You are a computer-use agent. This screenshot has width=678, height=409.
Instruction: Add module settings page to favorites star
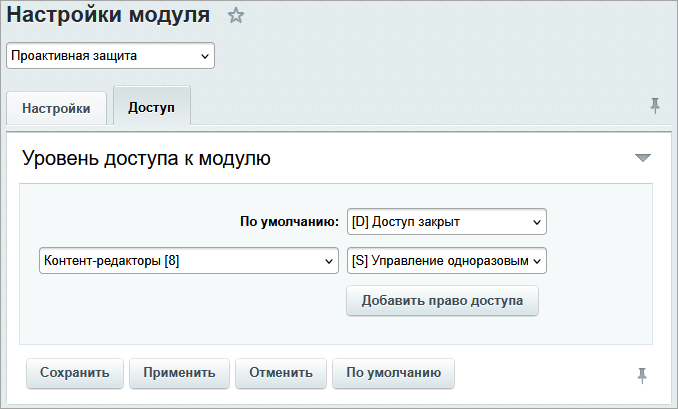pos(235,15)
